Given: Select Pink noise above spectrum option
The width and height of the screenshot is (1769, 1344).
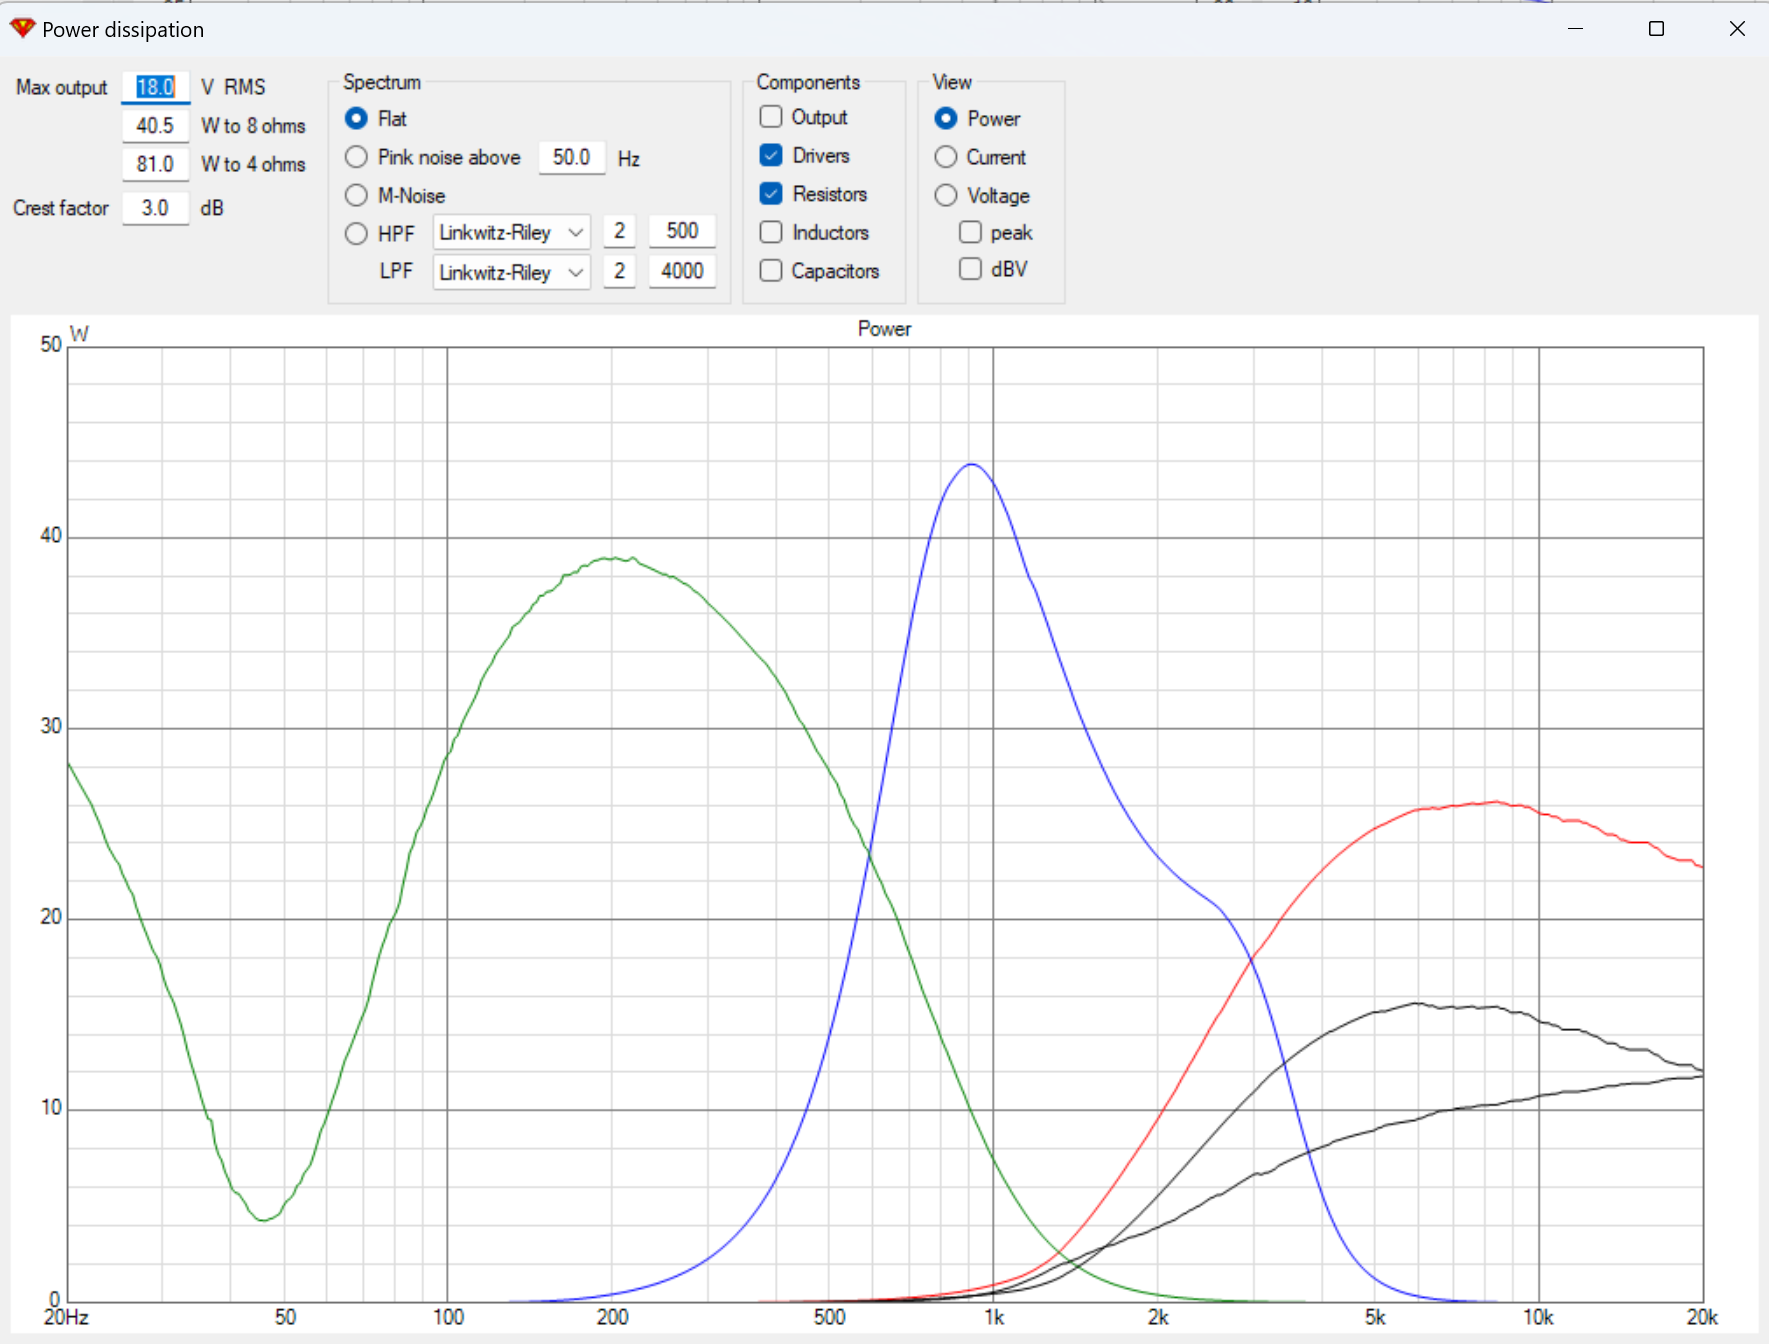Looking at the screenshot, I should [356, 157].
